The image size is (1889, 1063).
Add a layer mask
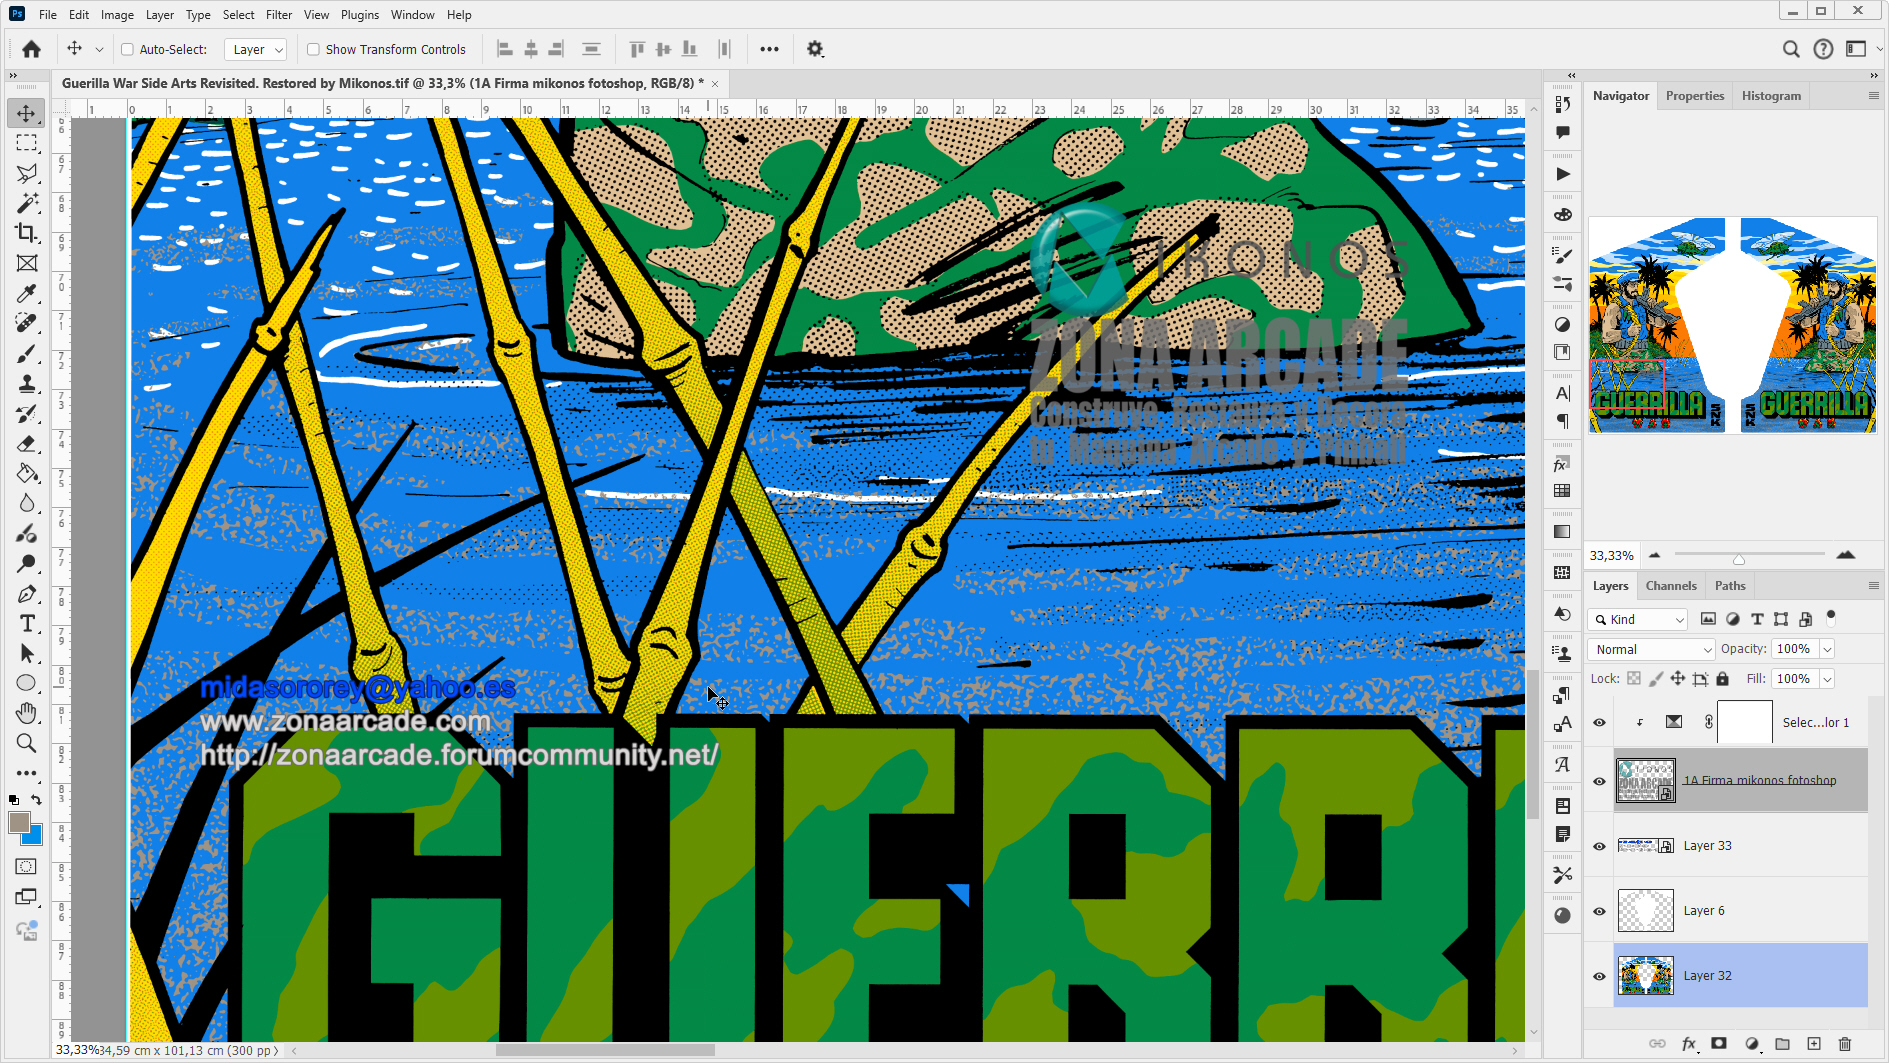pyautogui.click(x=1719, y=1044)
